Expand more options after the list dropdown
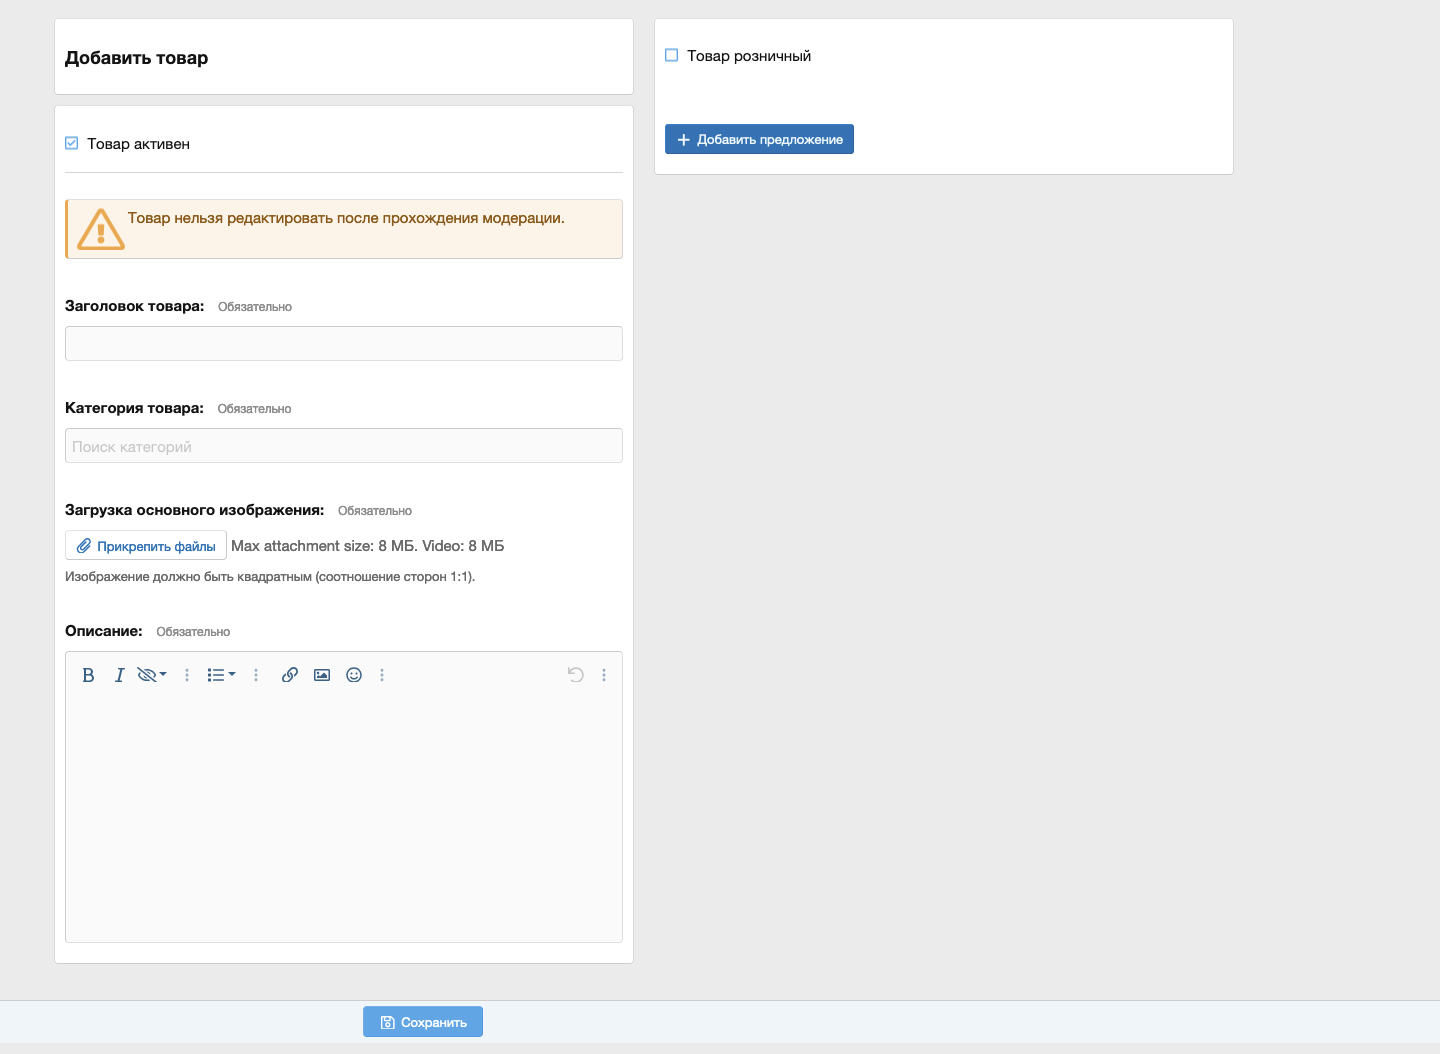The width and height of the screenshot is (1440, 1054). click(256, 675)
